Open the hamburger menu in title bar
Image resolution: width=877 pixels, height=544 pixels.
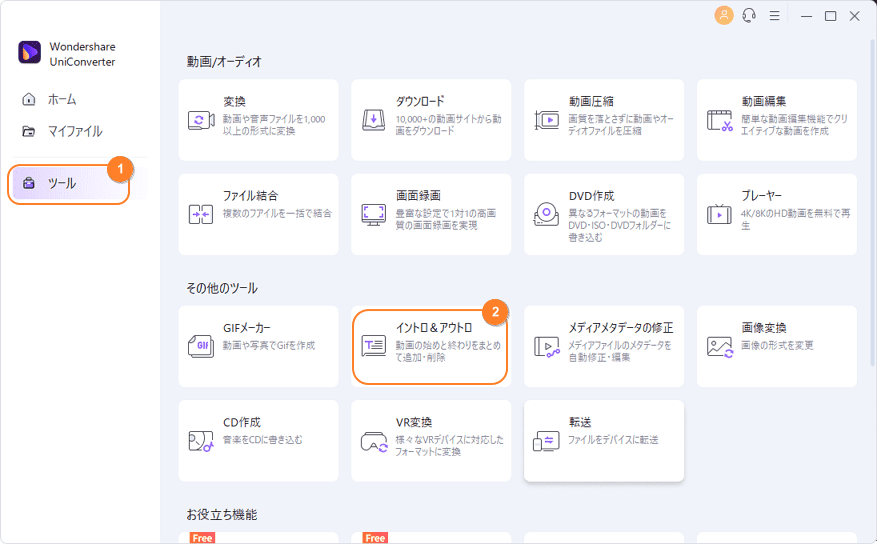tap(774, 16)
